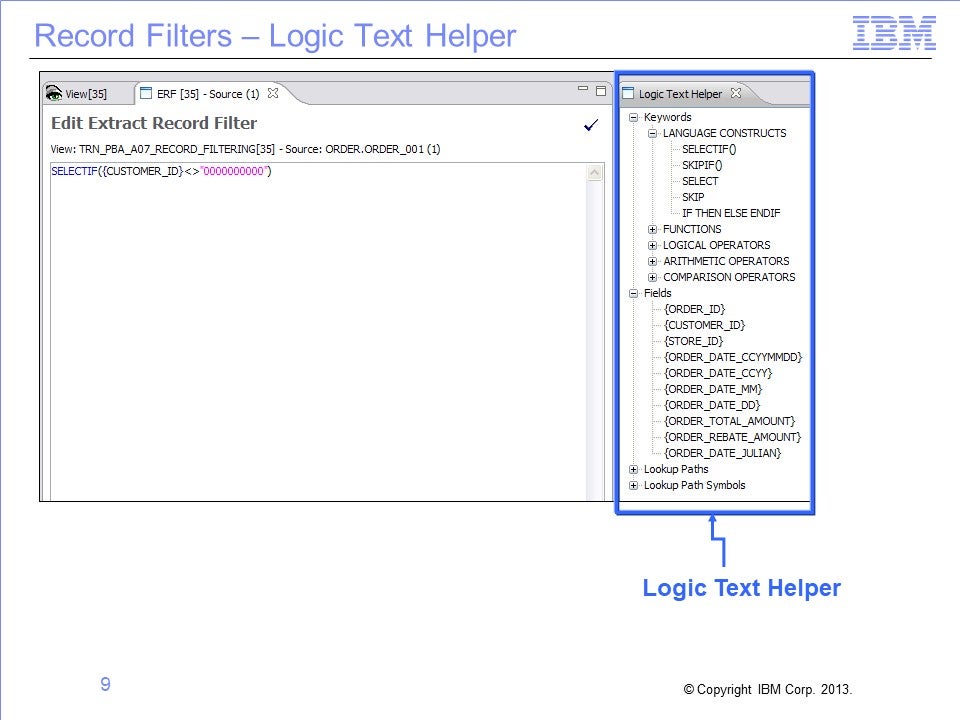The width and height of the screenshot is (960, 720).
Task: Close the ERF [35] - Source (1) tab
Action: (273, 93)
